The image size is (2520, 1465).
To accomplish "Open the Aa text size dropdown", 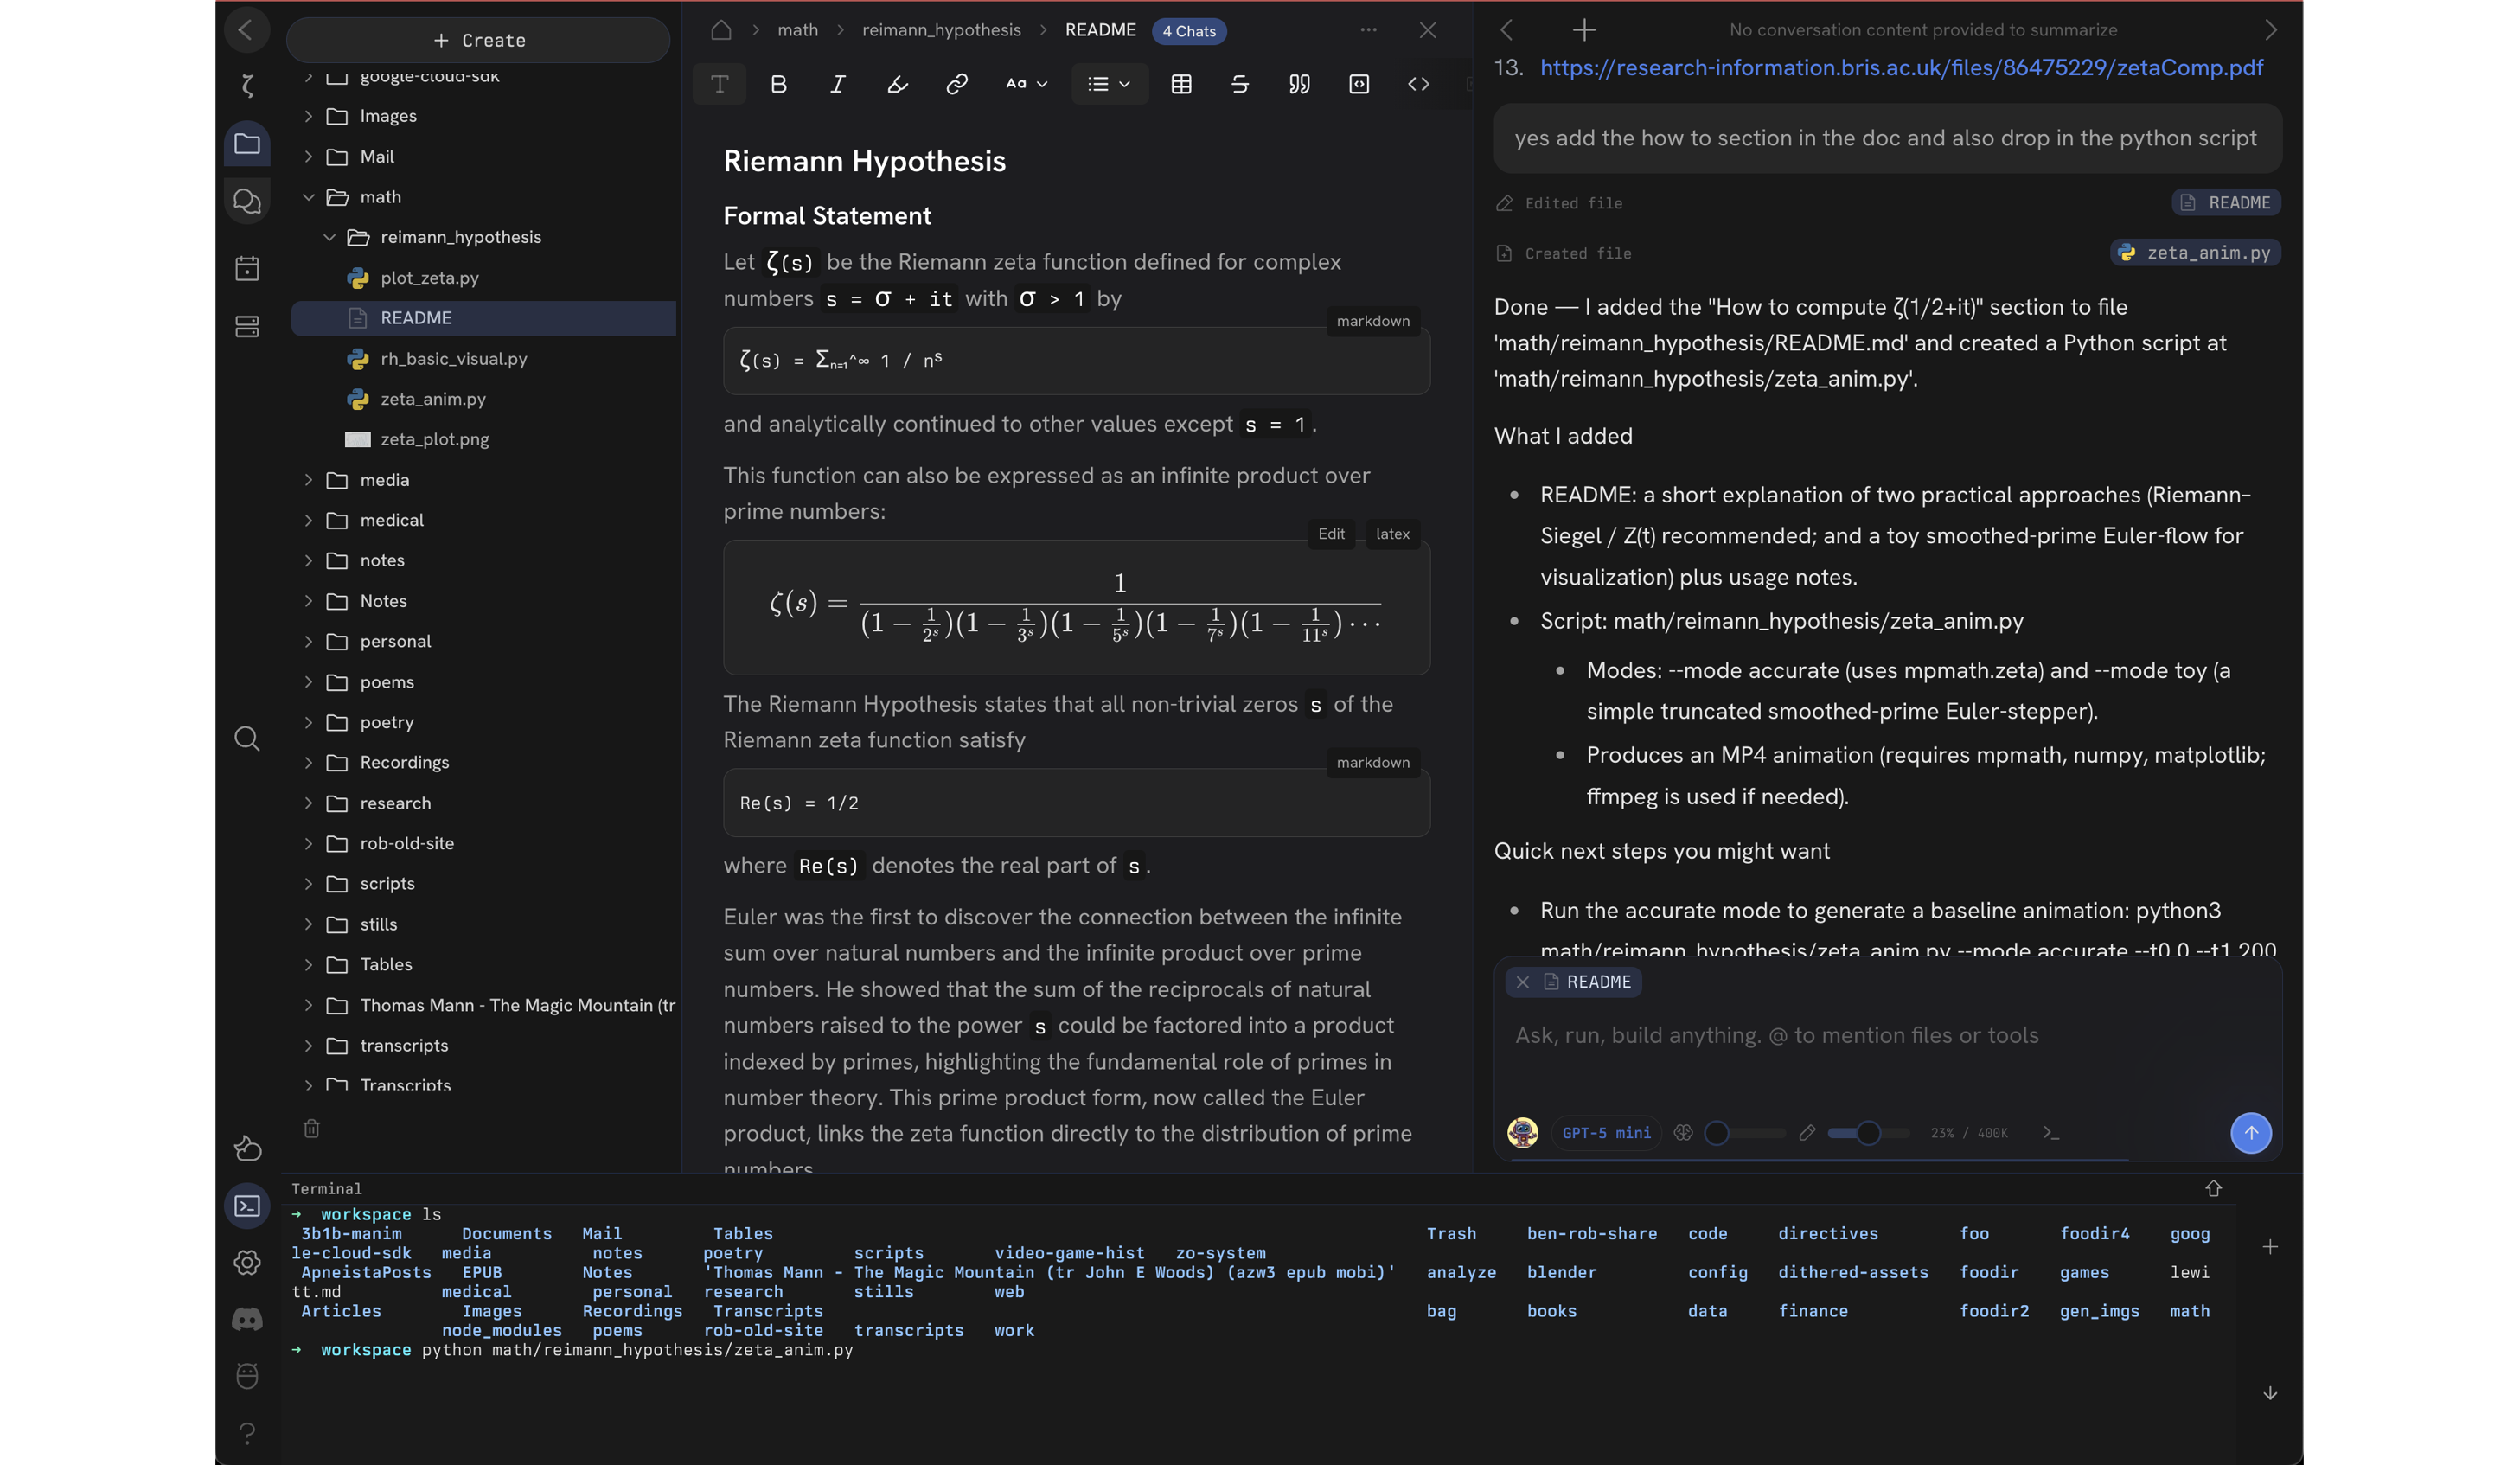I will pos(1026,84).
